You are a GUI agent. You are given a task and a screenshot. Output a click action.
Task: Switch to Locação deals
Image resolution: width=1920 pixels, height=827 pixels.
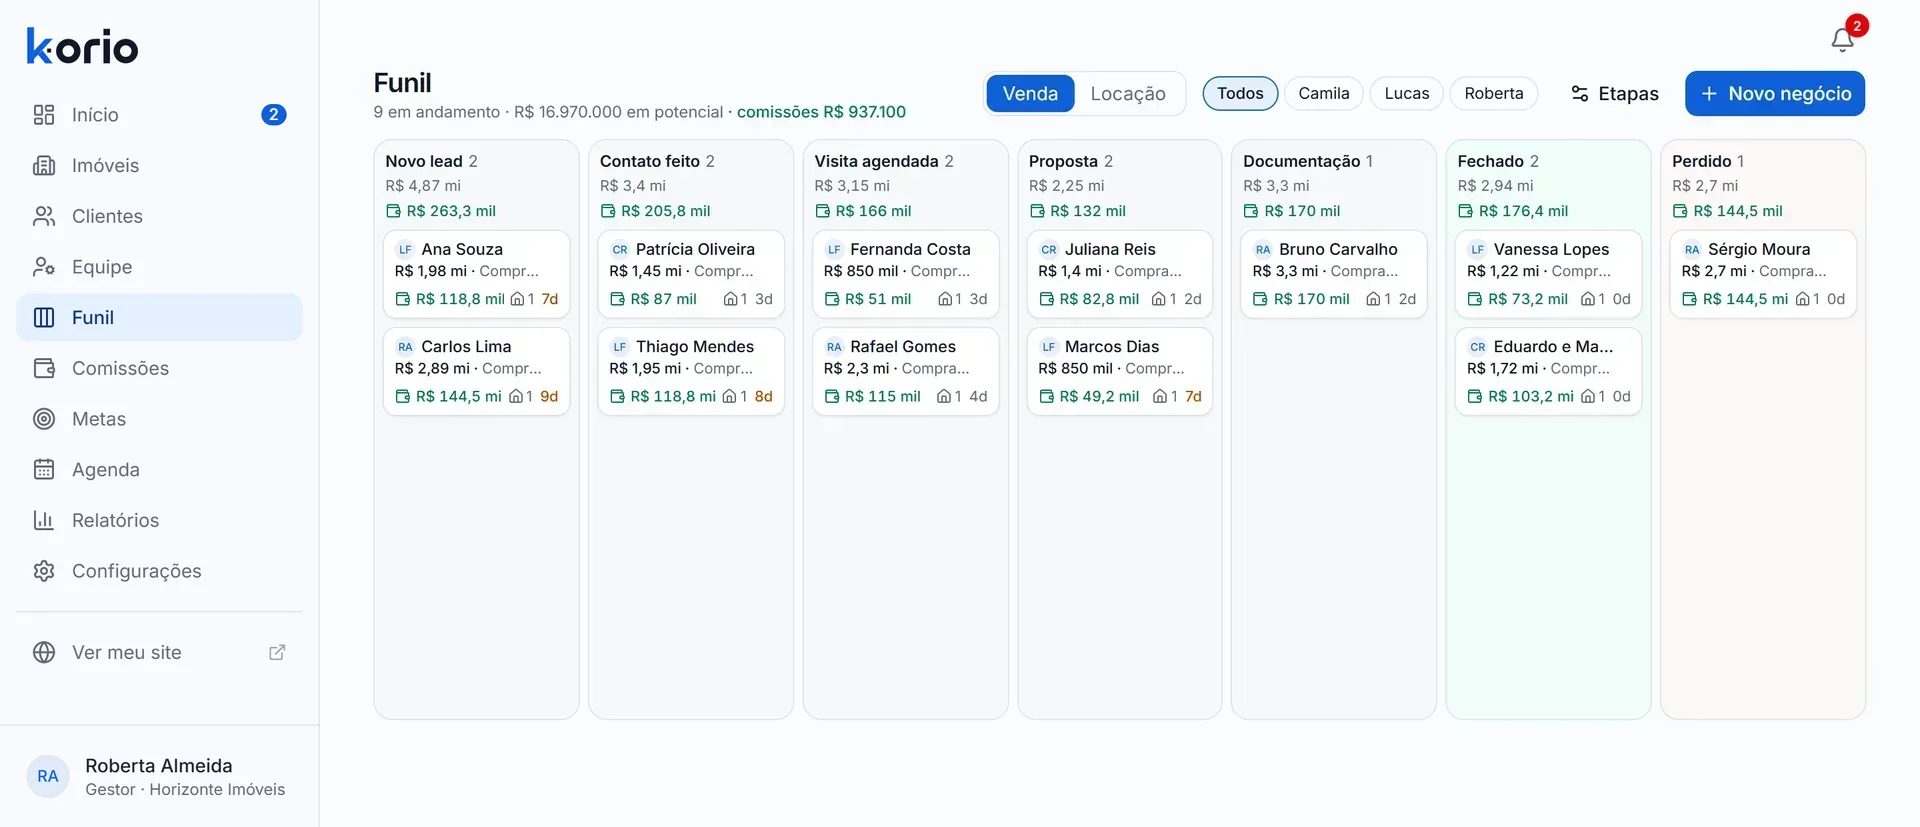(1128, 94)
